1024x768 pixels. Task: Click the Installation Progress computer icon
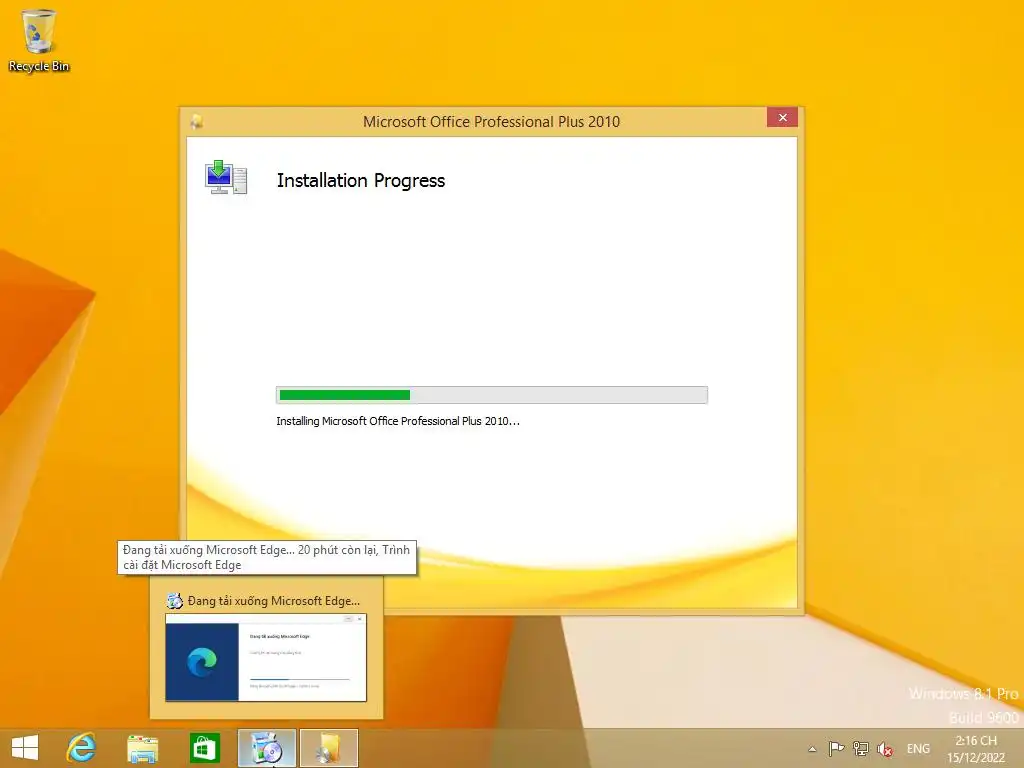[x=226, y=177]
